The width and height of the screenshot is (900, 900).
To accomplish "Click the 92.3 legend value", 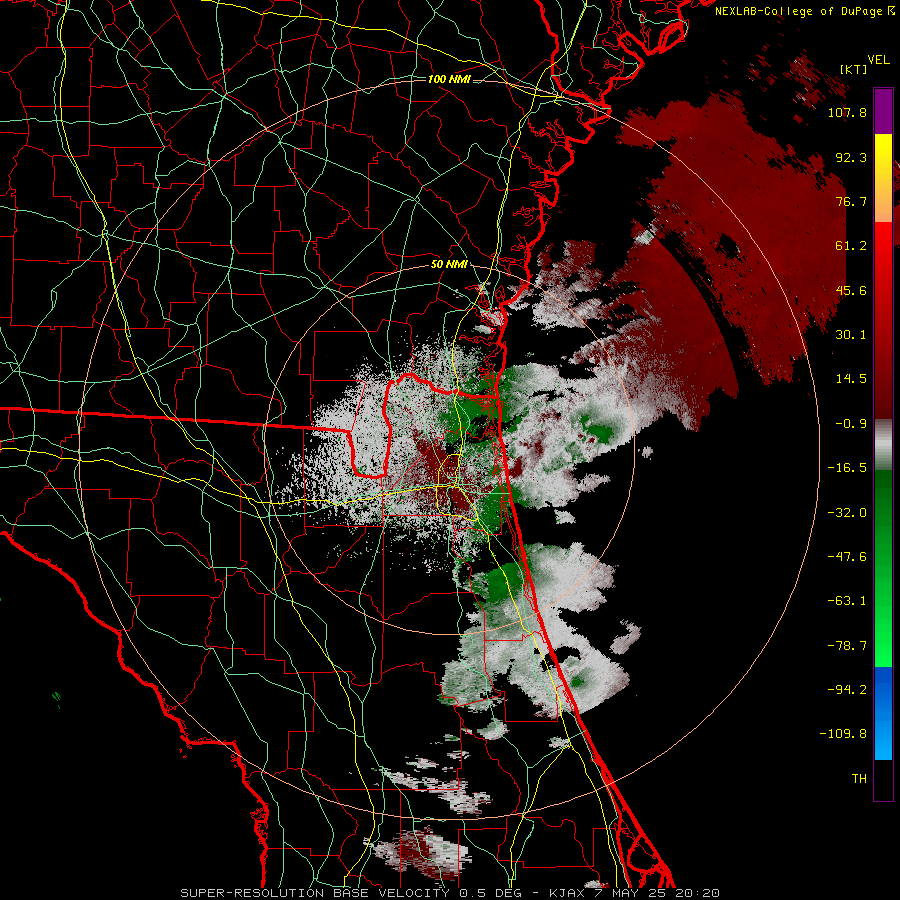I will [x=851, y=157].
